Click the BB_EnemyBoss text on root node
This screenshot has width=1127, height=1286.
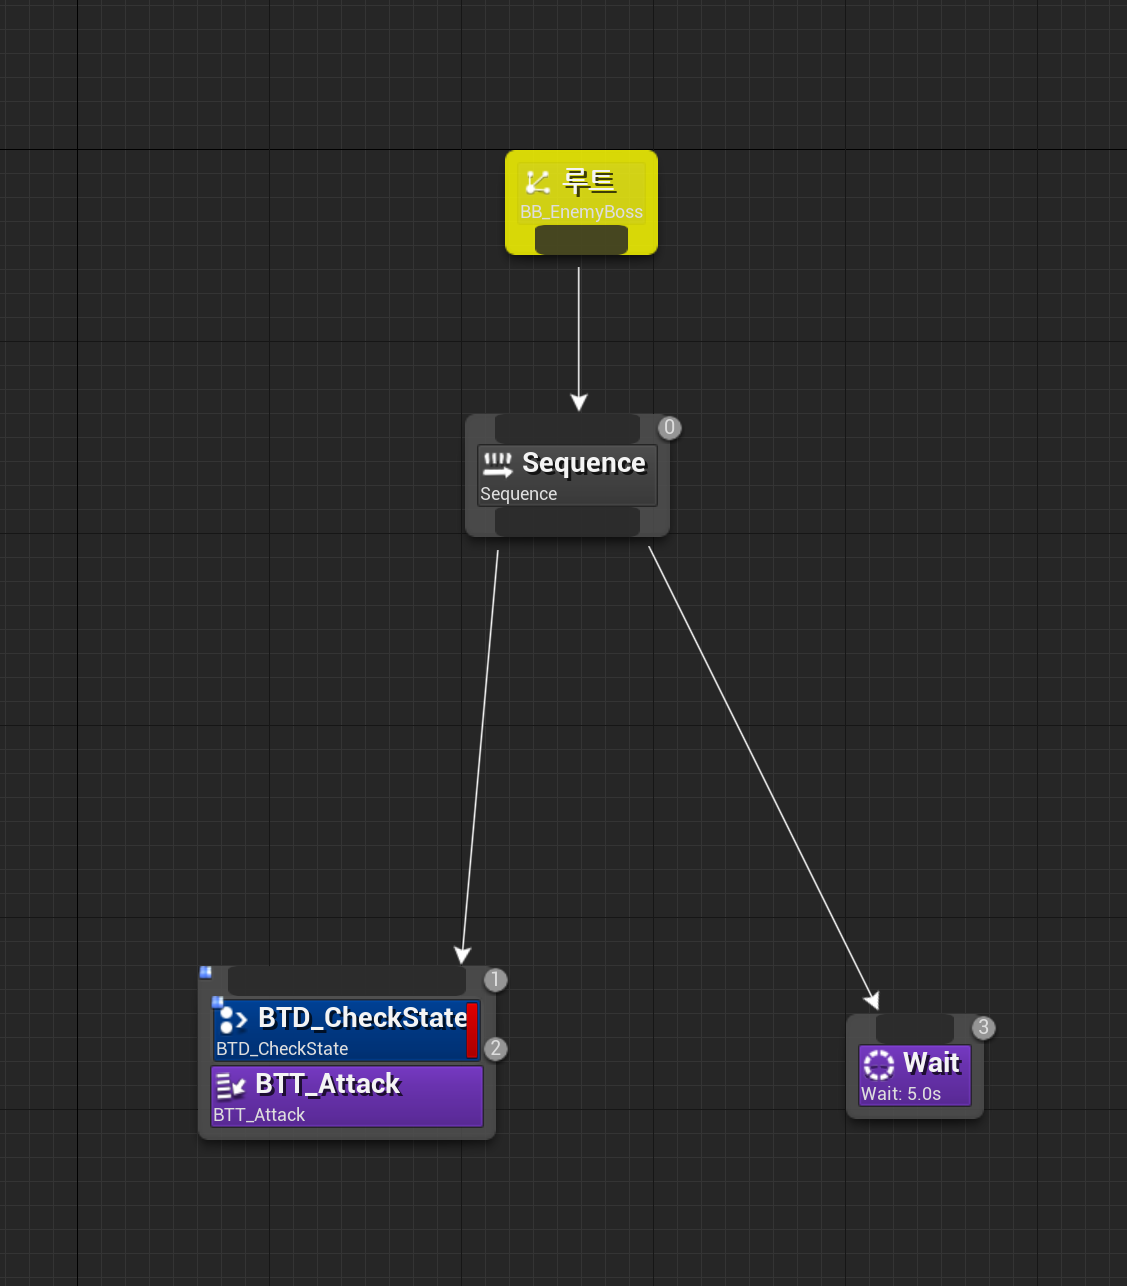581,212
